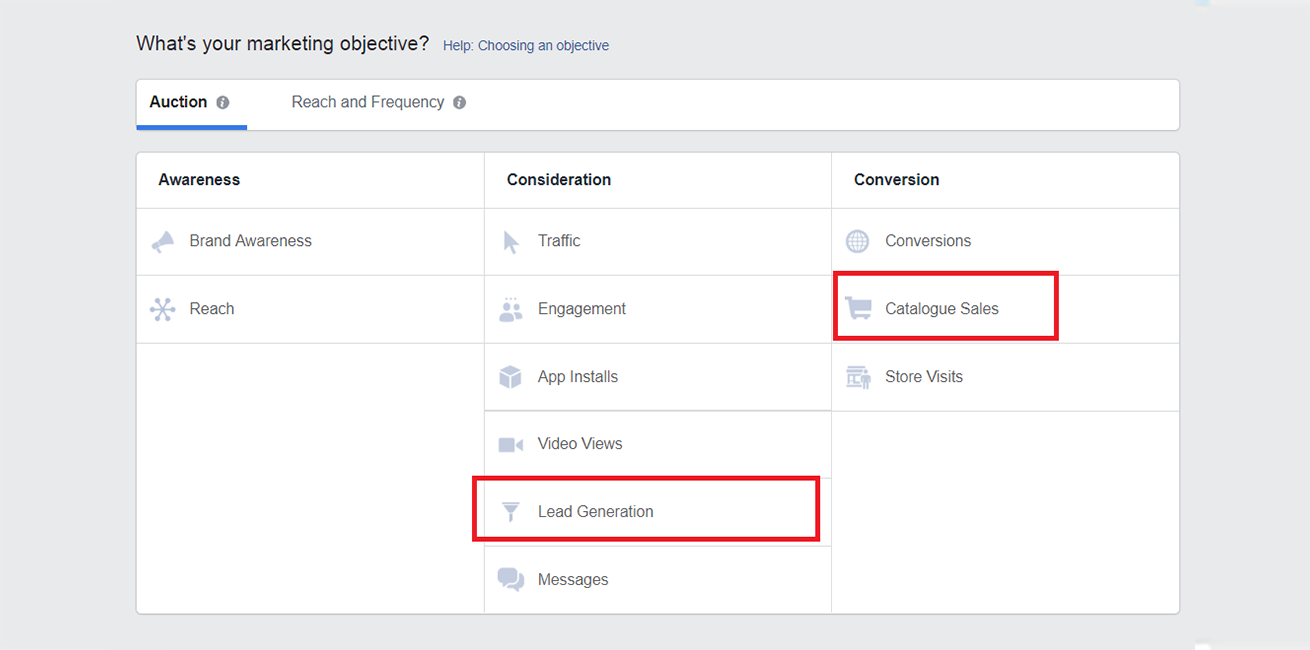Select the Conversions globe icon
Viewport: 1310px width, 650px height.
pyautogui.click(x=858, y=241)
